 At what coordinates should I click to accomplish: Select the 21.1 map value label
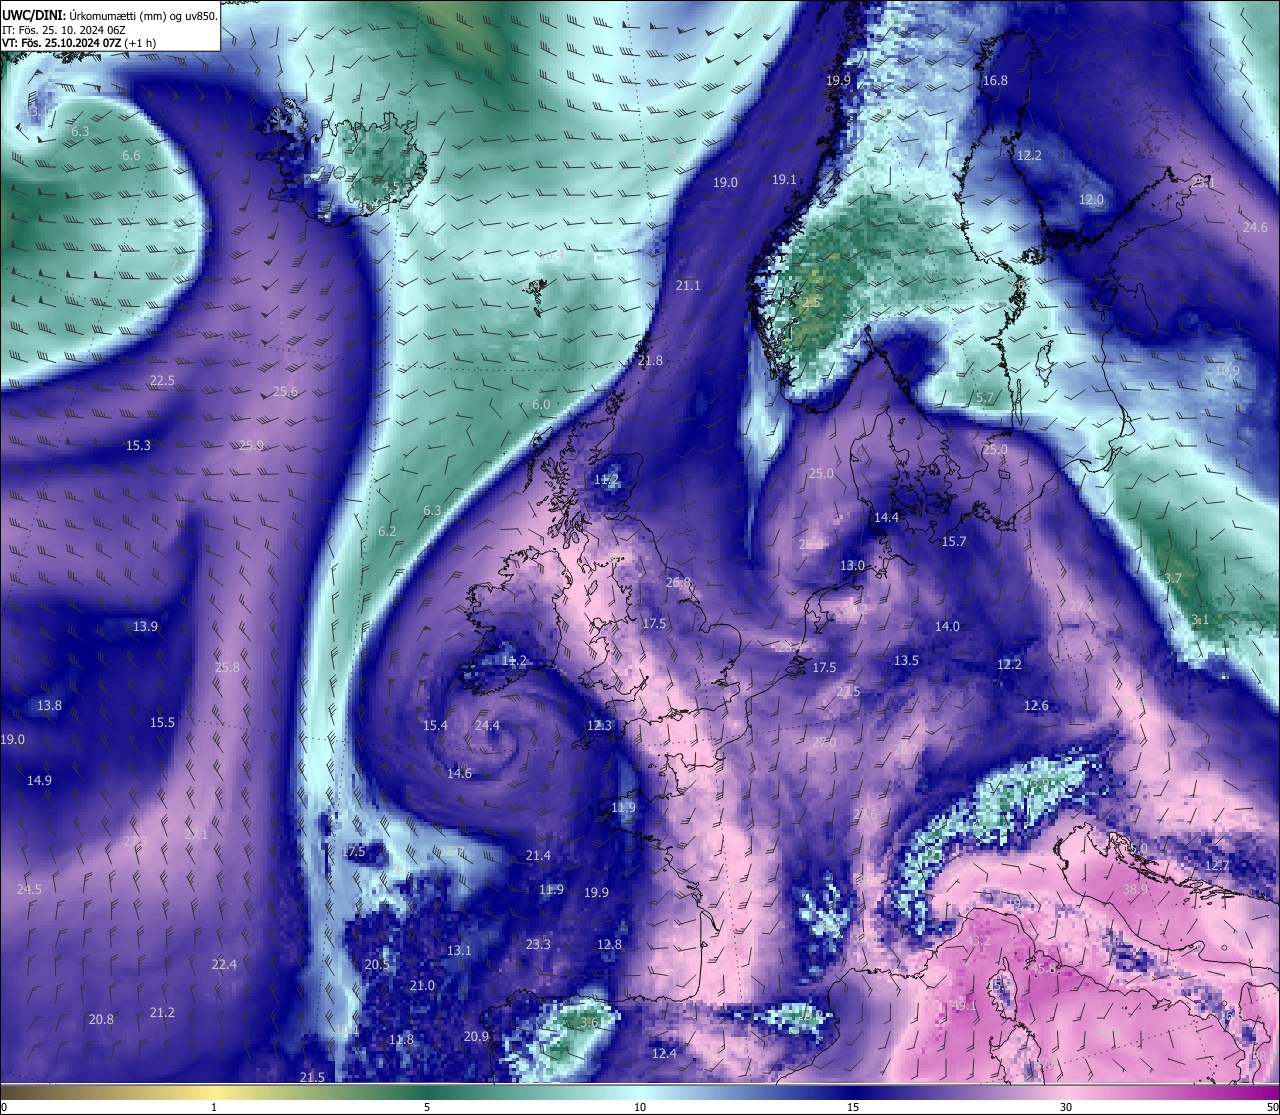688,286
